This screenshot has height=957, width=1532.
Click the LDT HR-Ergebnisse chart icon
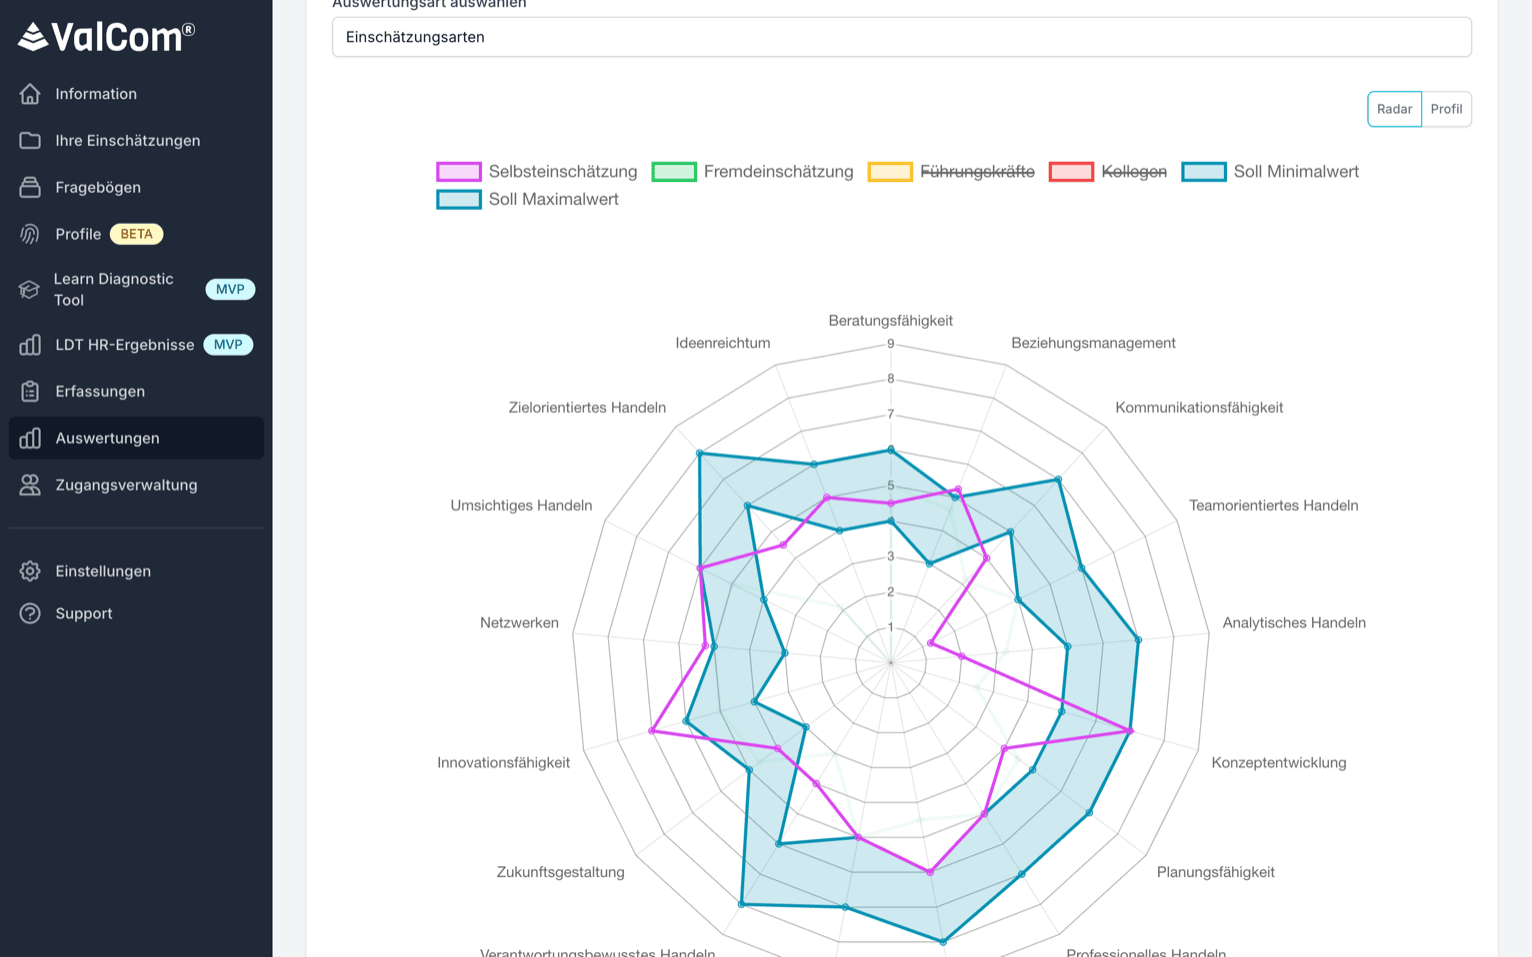tap(30, 344)
